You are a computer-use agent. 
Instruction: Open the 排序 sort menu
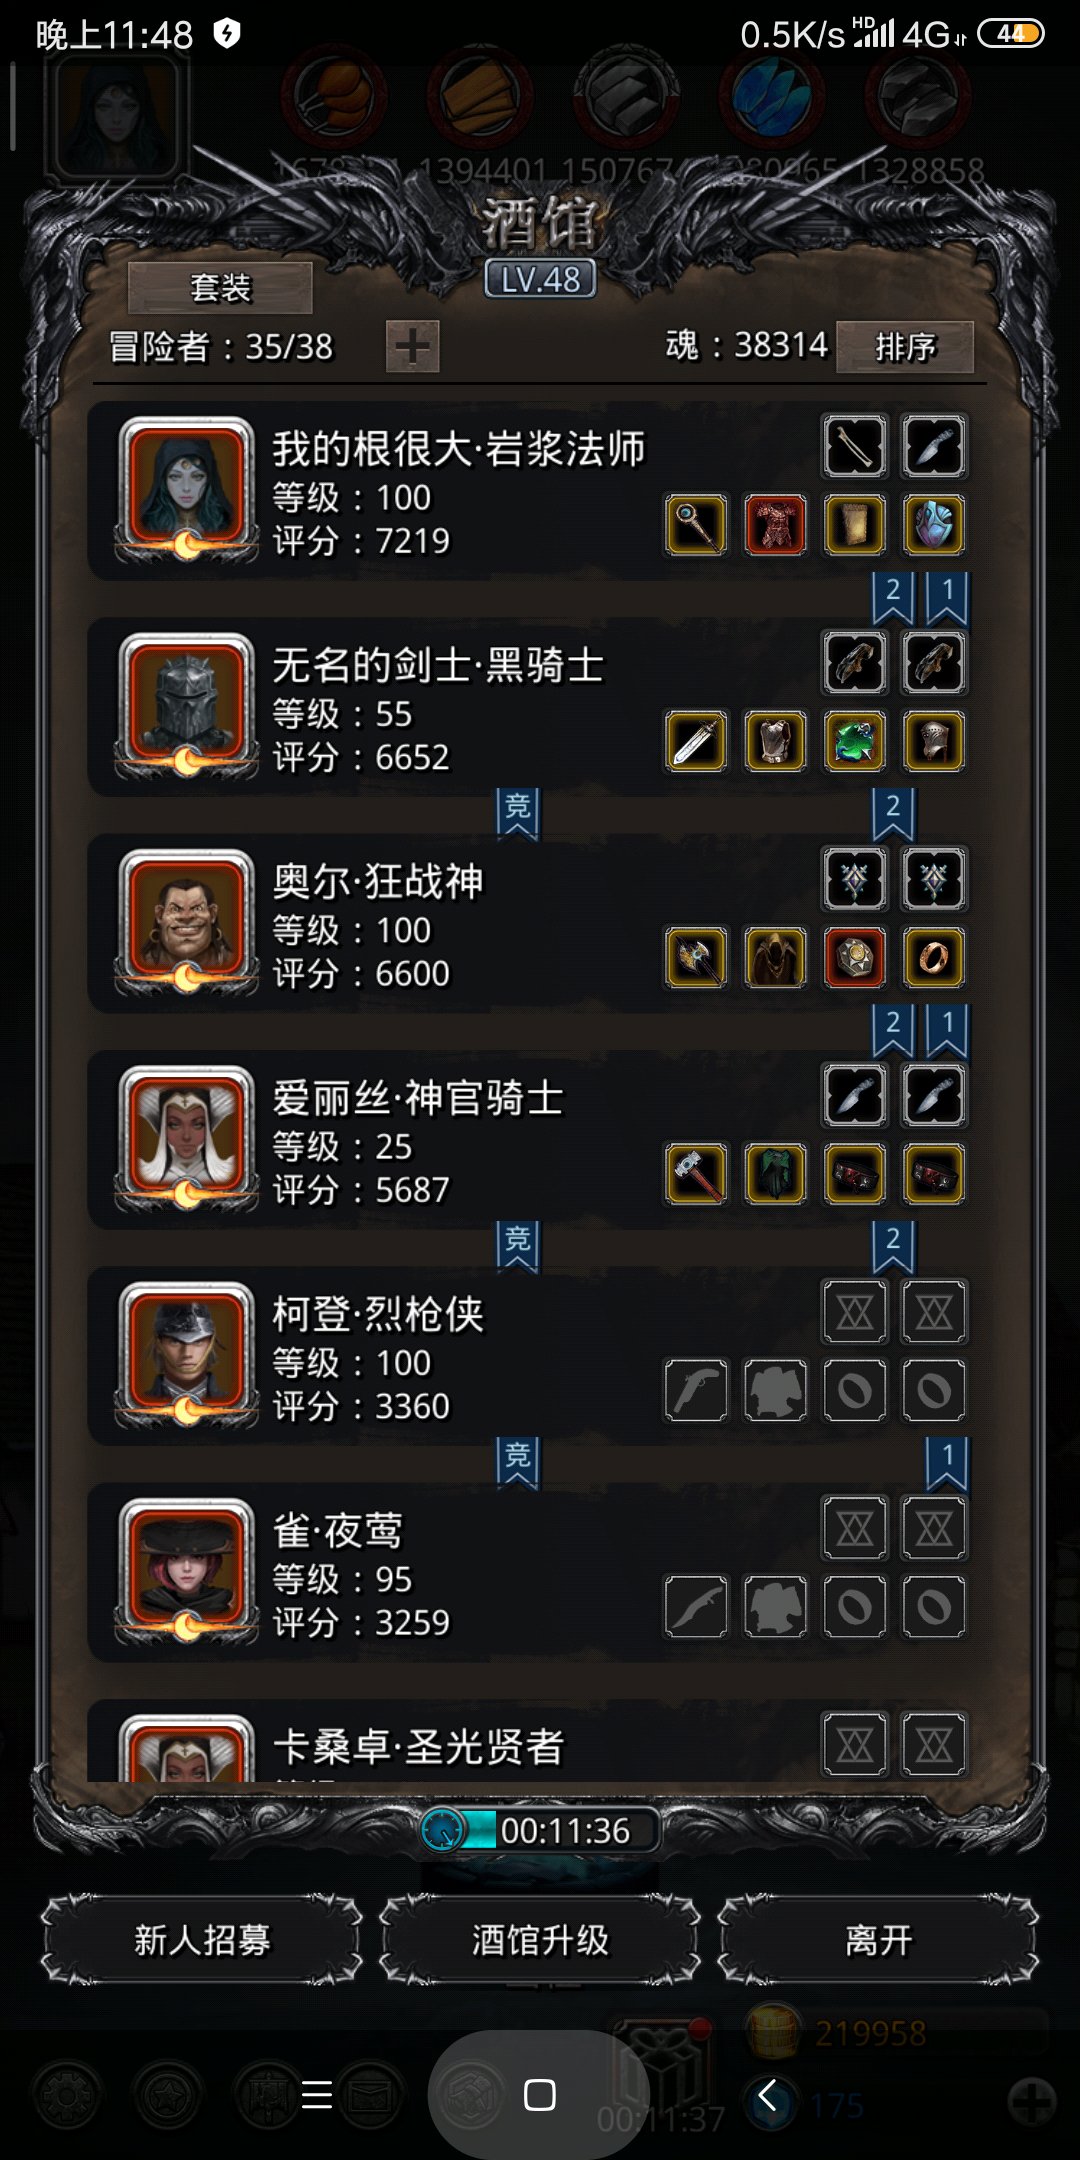[x=905, y=347]
